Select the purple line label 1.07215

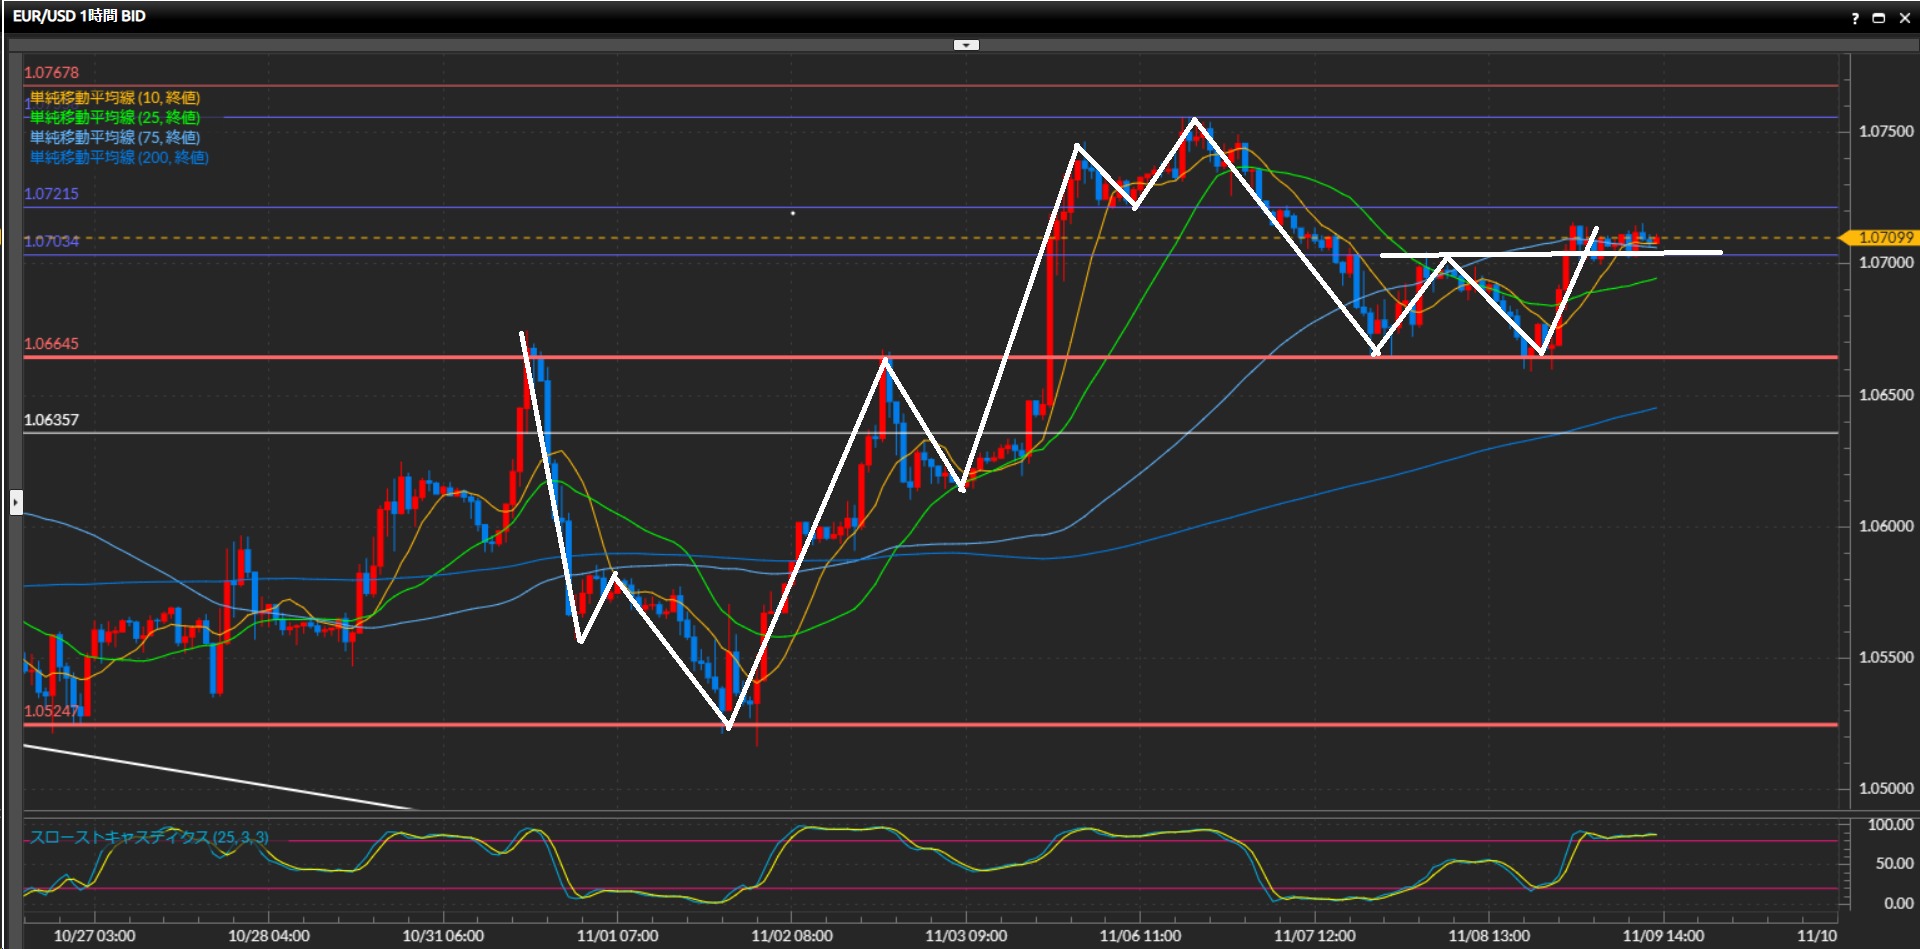[51, 194]
